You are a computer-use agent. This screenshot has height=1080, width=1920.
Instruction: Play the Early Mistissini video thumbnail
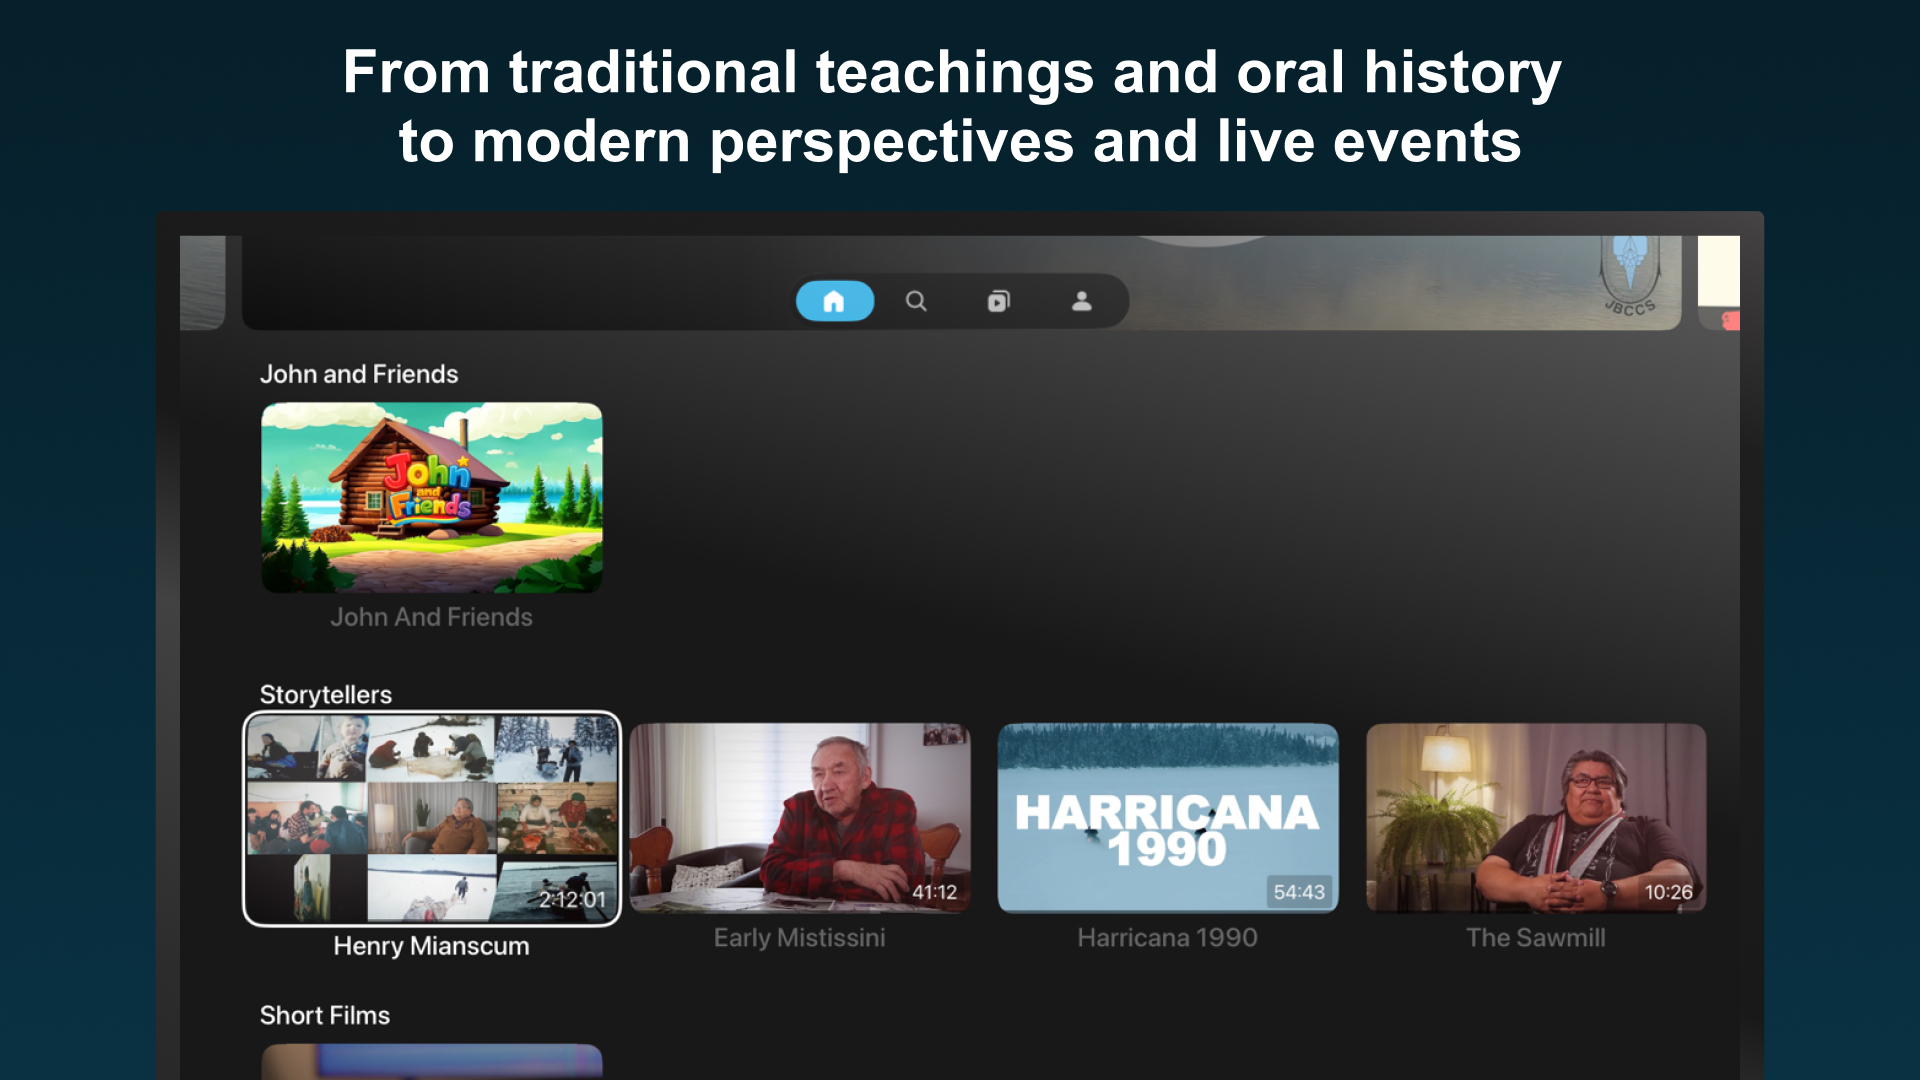click(x=800, y=818)
